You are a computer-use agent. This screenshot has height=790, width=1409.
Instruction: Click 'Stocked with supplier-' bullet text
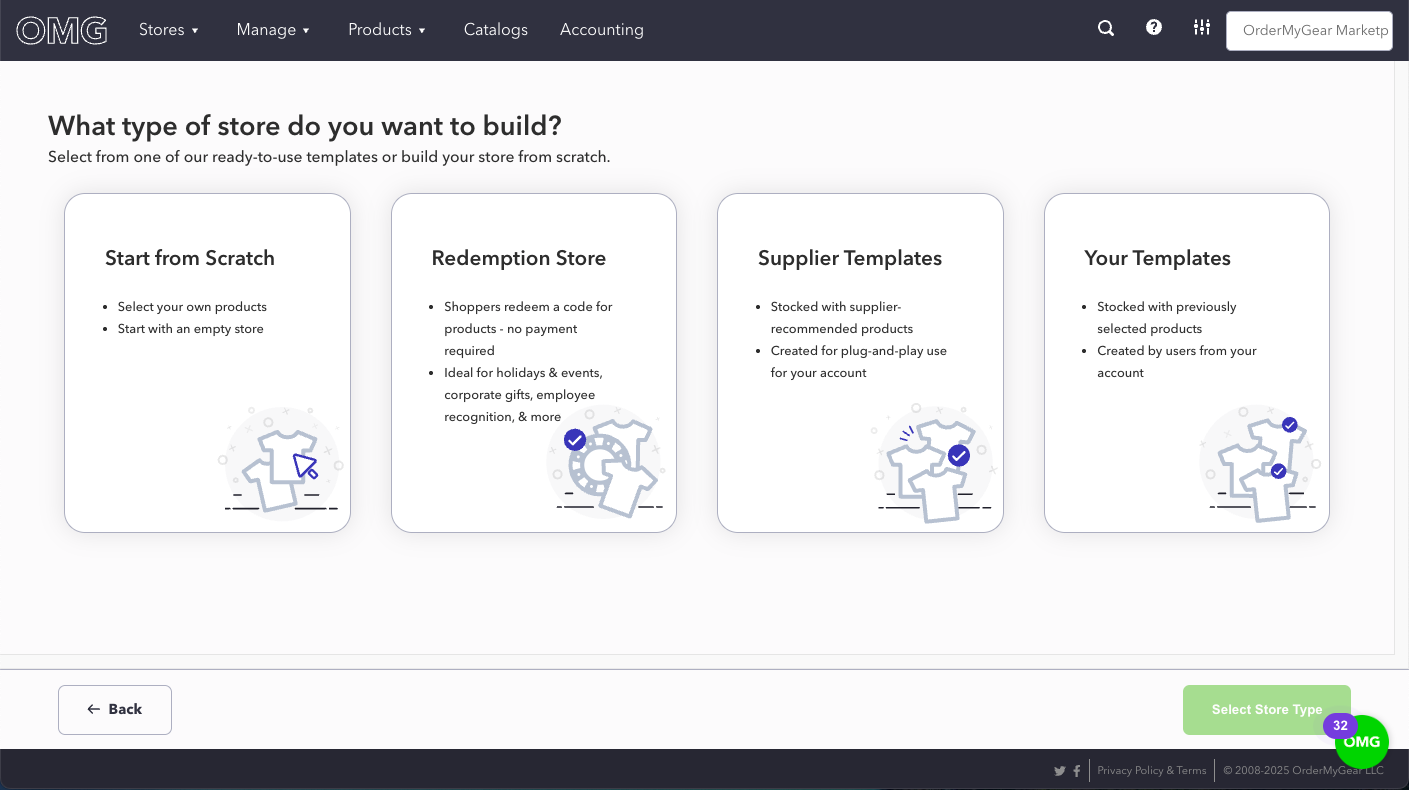(836, 307)
